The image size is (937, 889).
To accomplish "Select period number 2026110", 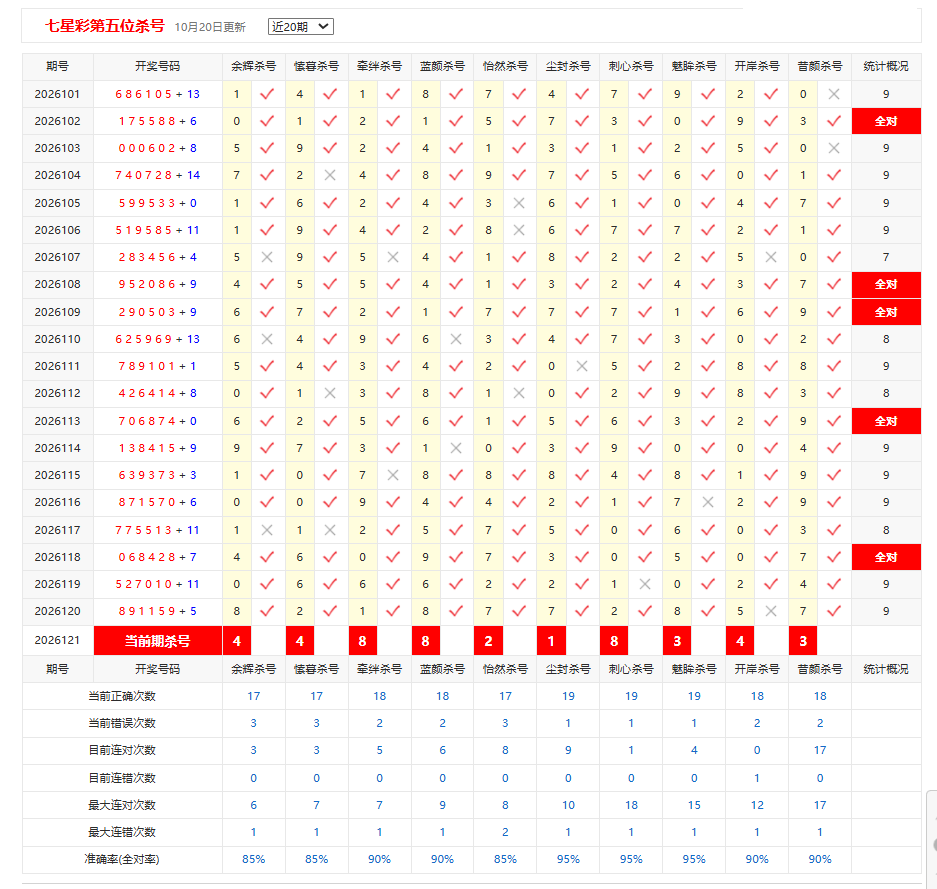I will click(57, 339).
